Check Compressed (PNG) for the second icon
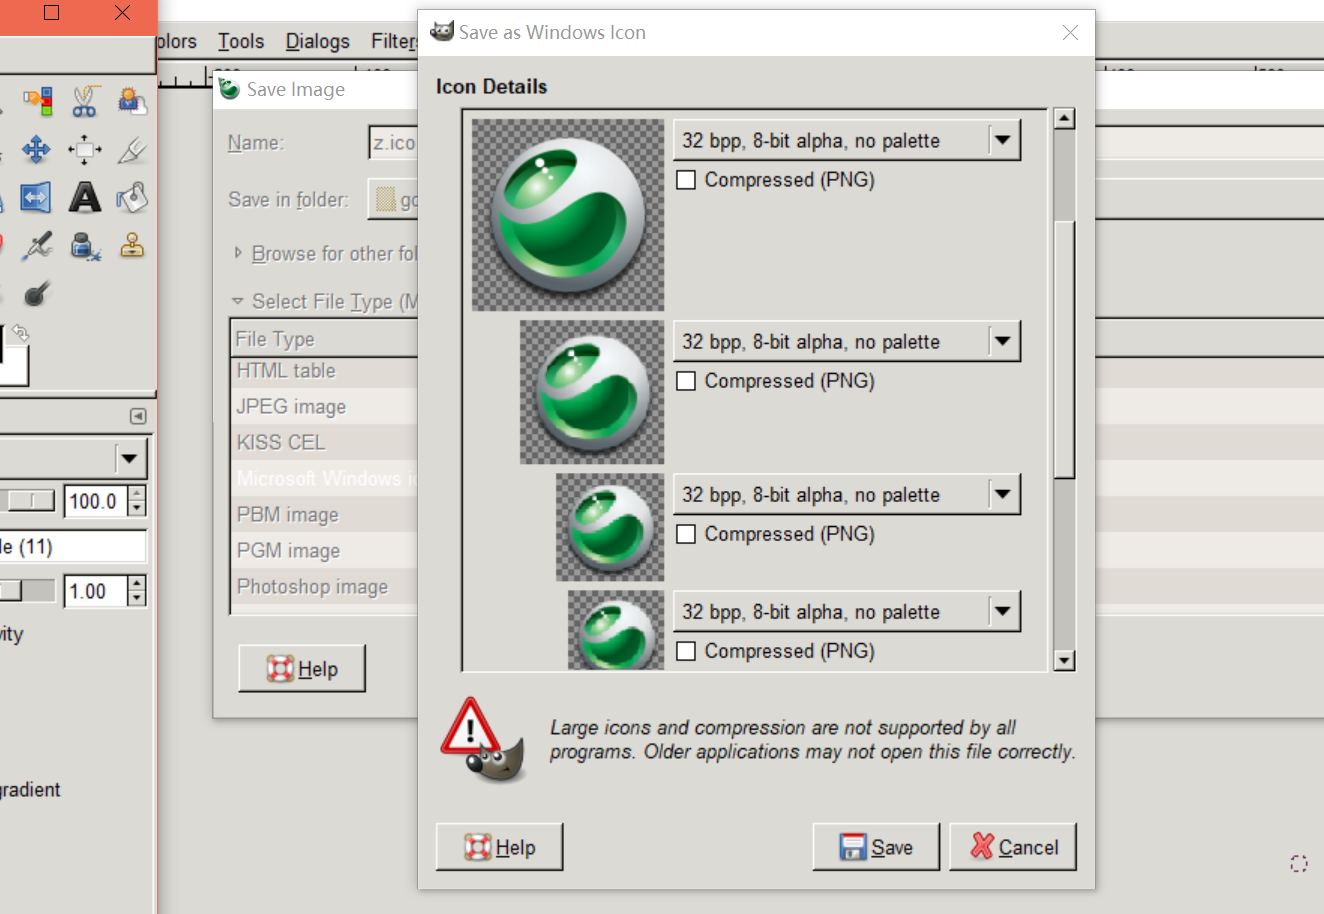 click(x=686, y=381)
